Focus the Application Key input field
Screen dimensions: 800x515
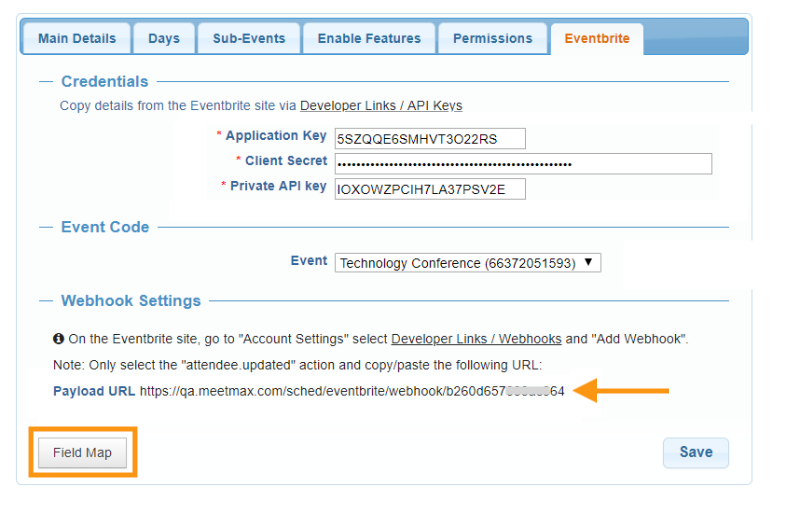point(430,138)
